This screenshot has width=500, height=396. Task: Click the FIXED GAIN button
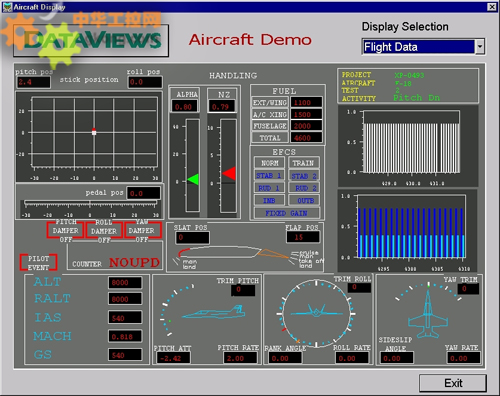[x=286, y=213]
